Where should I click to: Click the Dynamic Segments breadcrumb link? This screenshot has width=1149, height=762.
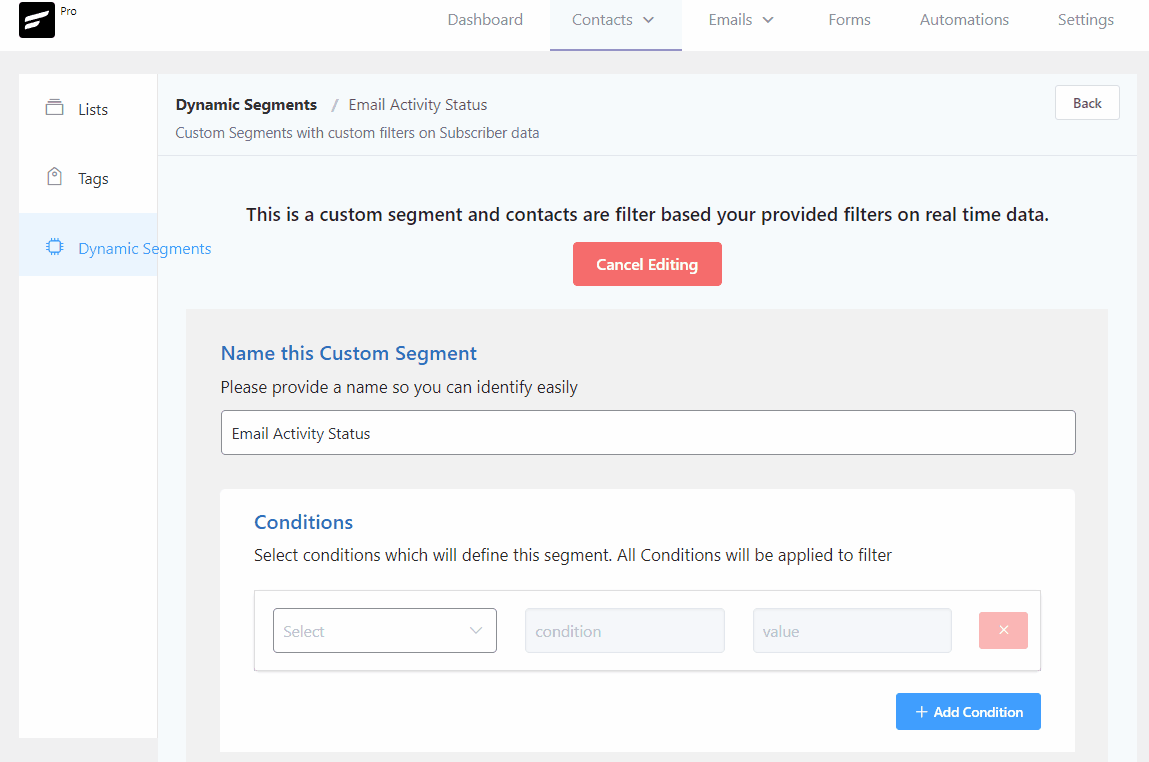(x=246, y=104)
